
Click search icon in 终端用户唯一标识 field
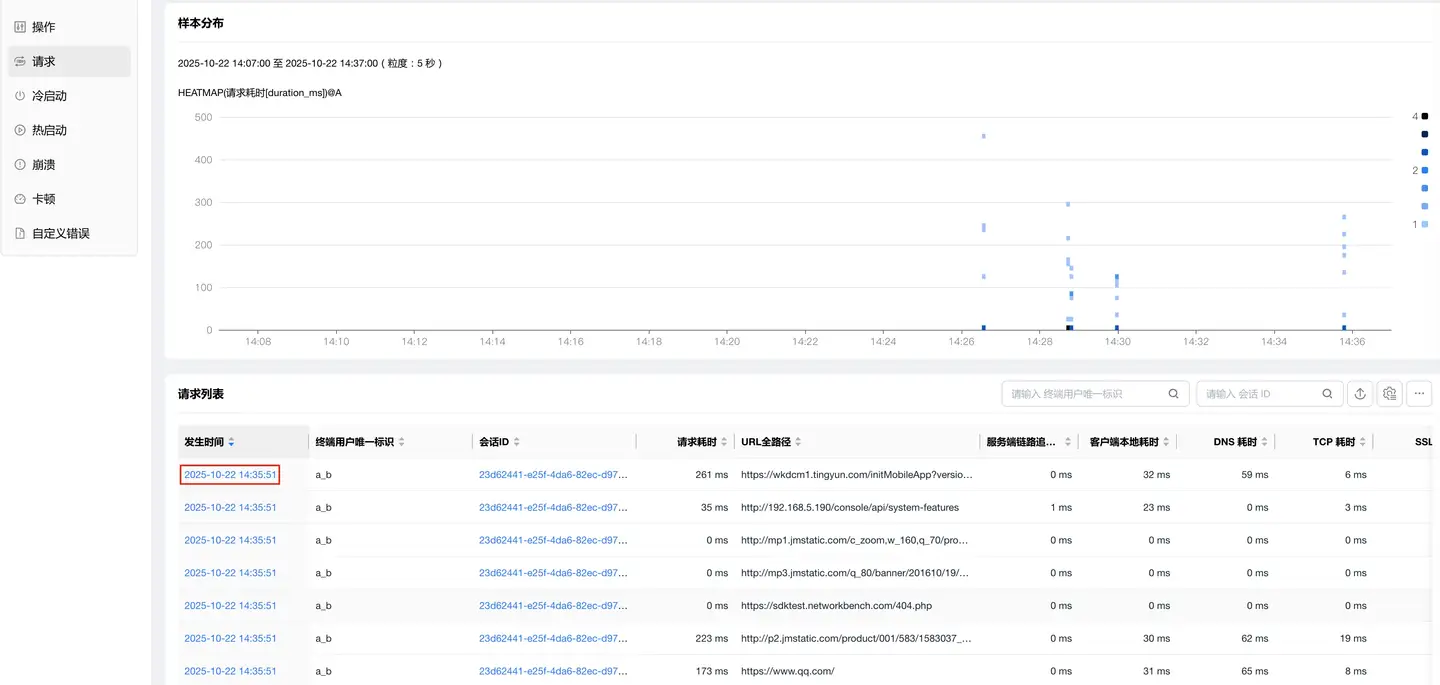(x=1174, y=394)
